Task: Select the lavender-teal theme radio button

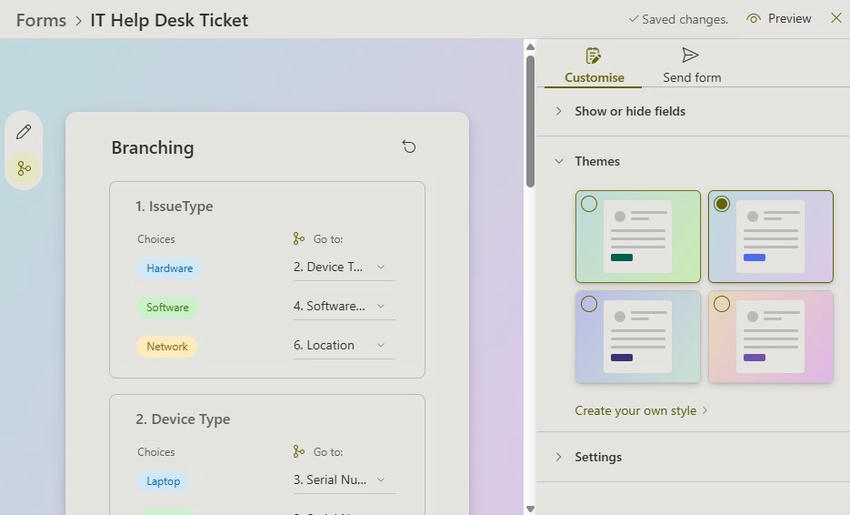Action: coord(589,304)
